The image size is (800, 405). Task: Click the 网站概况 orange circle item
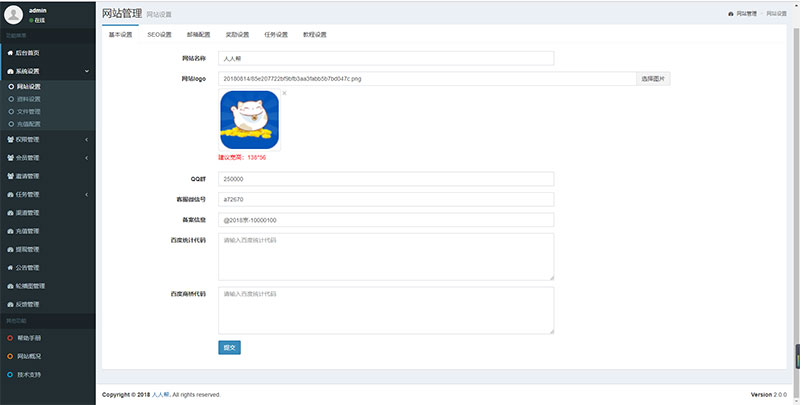pos(28,356)
